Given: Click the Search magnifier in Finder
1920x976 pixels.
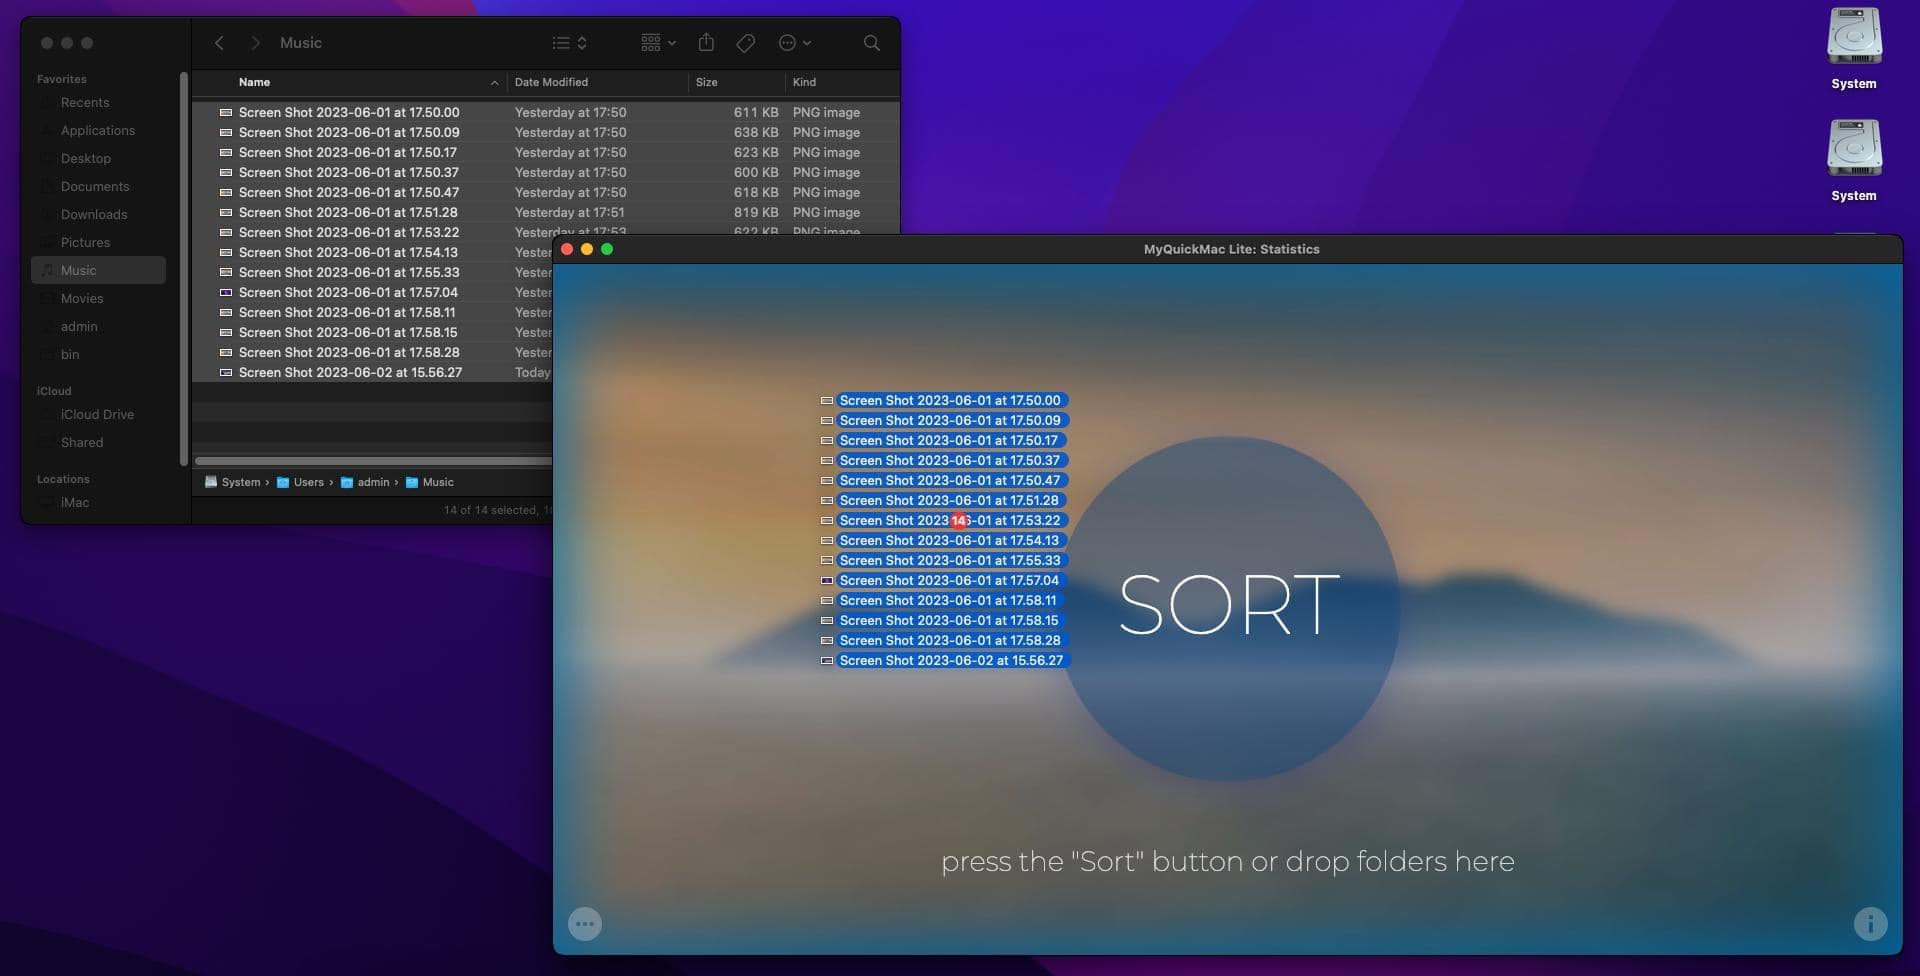Looking at the screenshot, I should (872, 43).
